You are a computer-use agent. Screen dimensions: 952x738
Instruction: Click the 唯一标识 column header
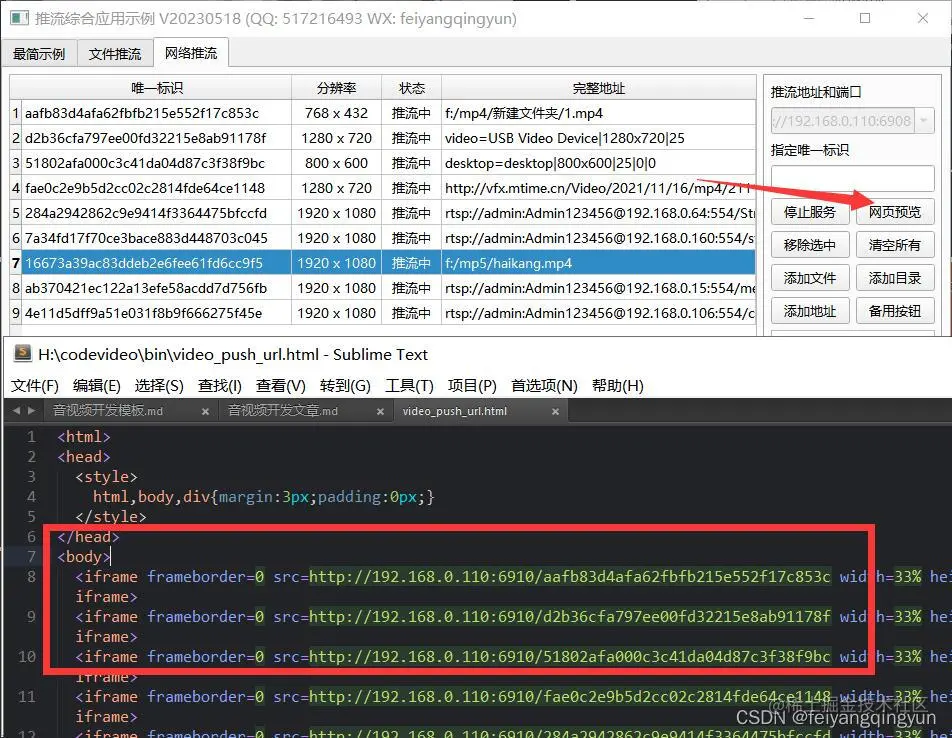tap(157, 88)
